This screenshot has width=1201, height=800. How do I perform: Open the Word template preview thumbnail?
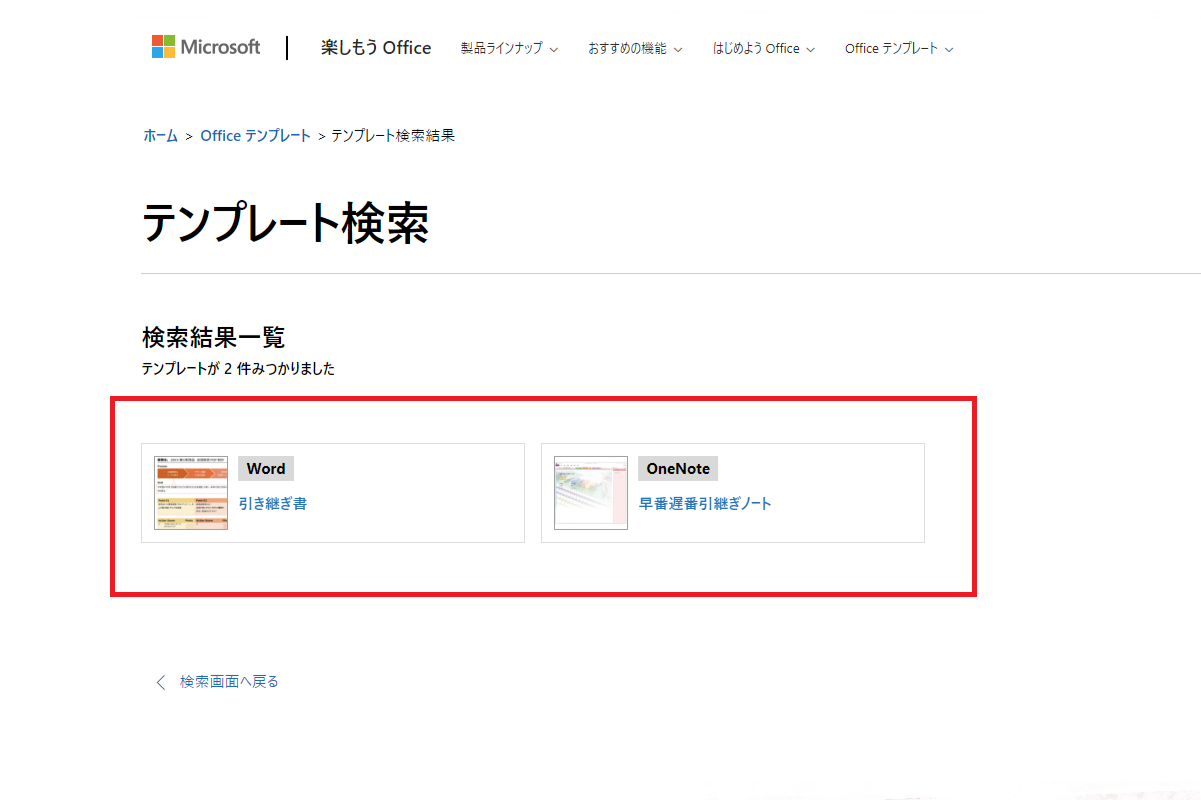191,493
